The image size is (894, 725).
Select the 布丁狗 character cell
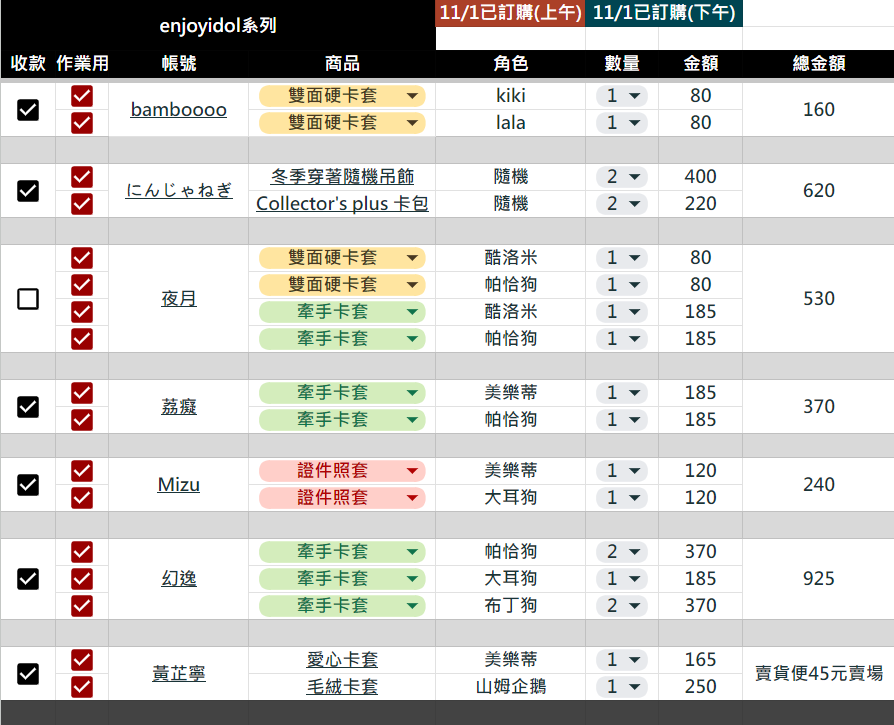510,606
